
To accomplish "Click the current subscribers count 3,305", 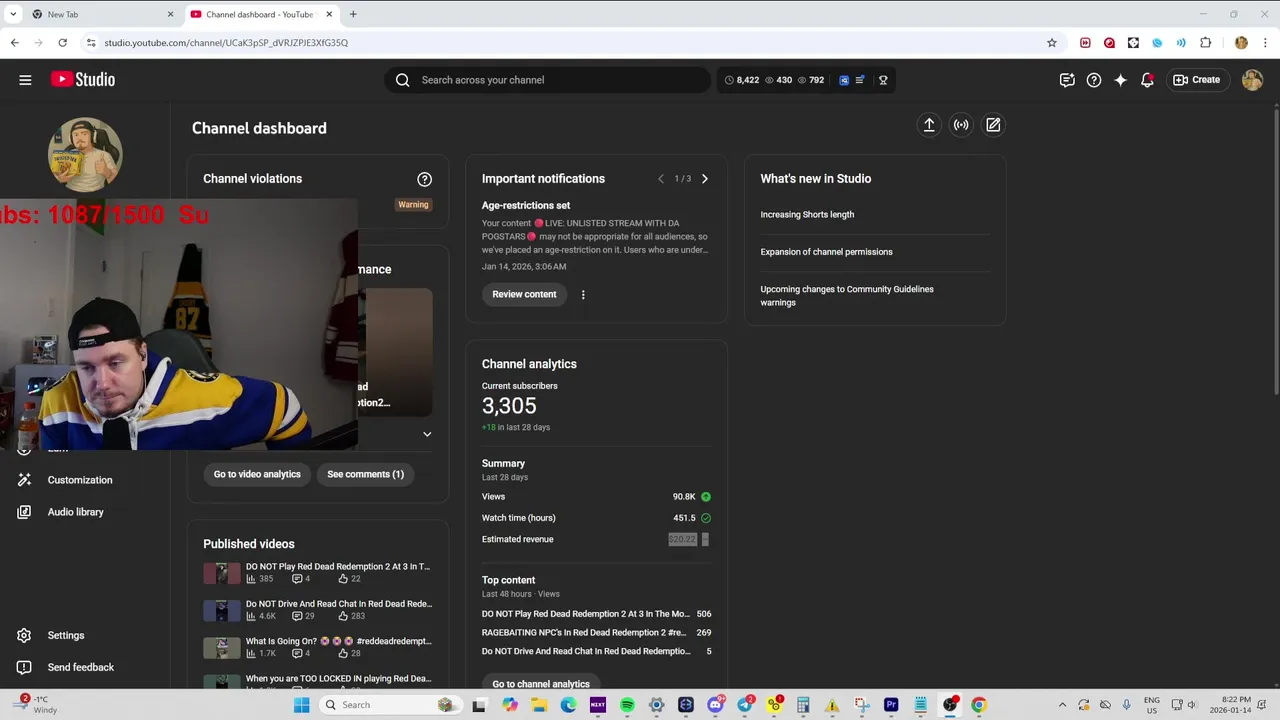I will pyautogui.click(x=509, y=406).
